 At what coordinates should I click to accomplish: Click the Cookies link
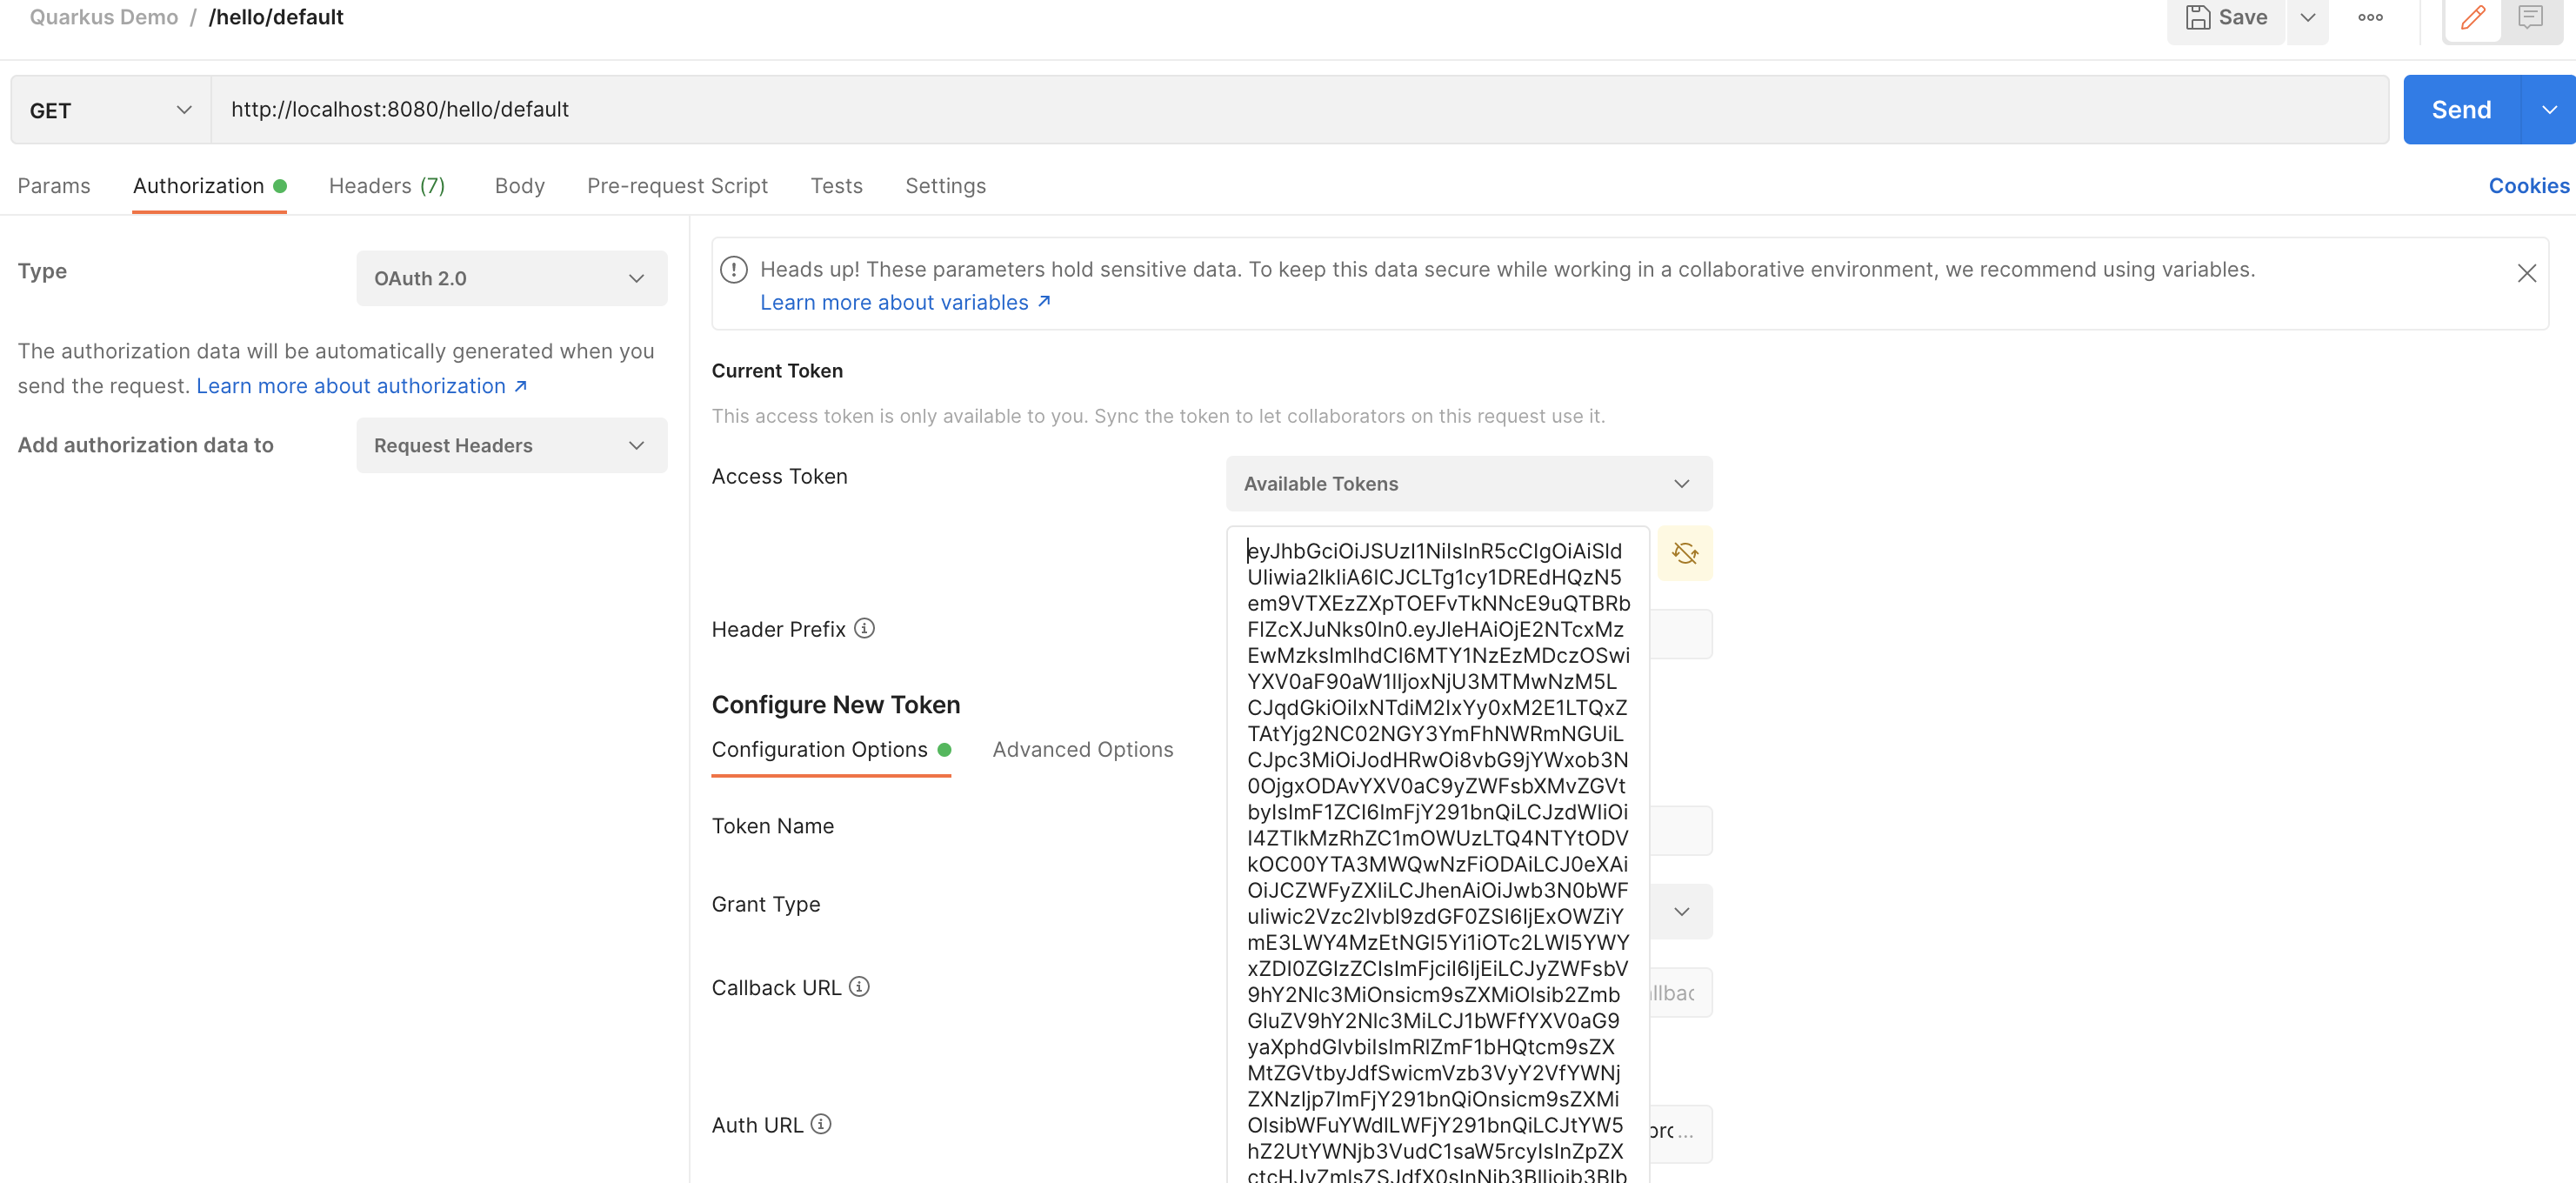tap(2527, 186)
